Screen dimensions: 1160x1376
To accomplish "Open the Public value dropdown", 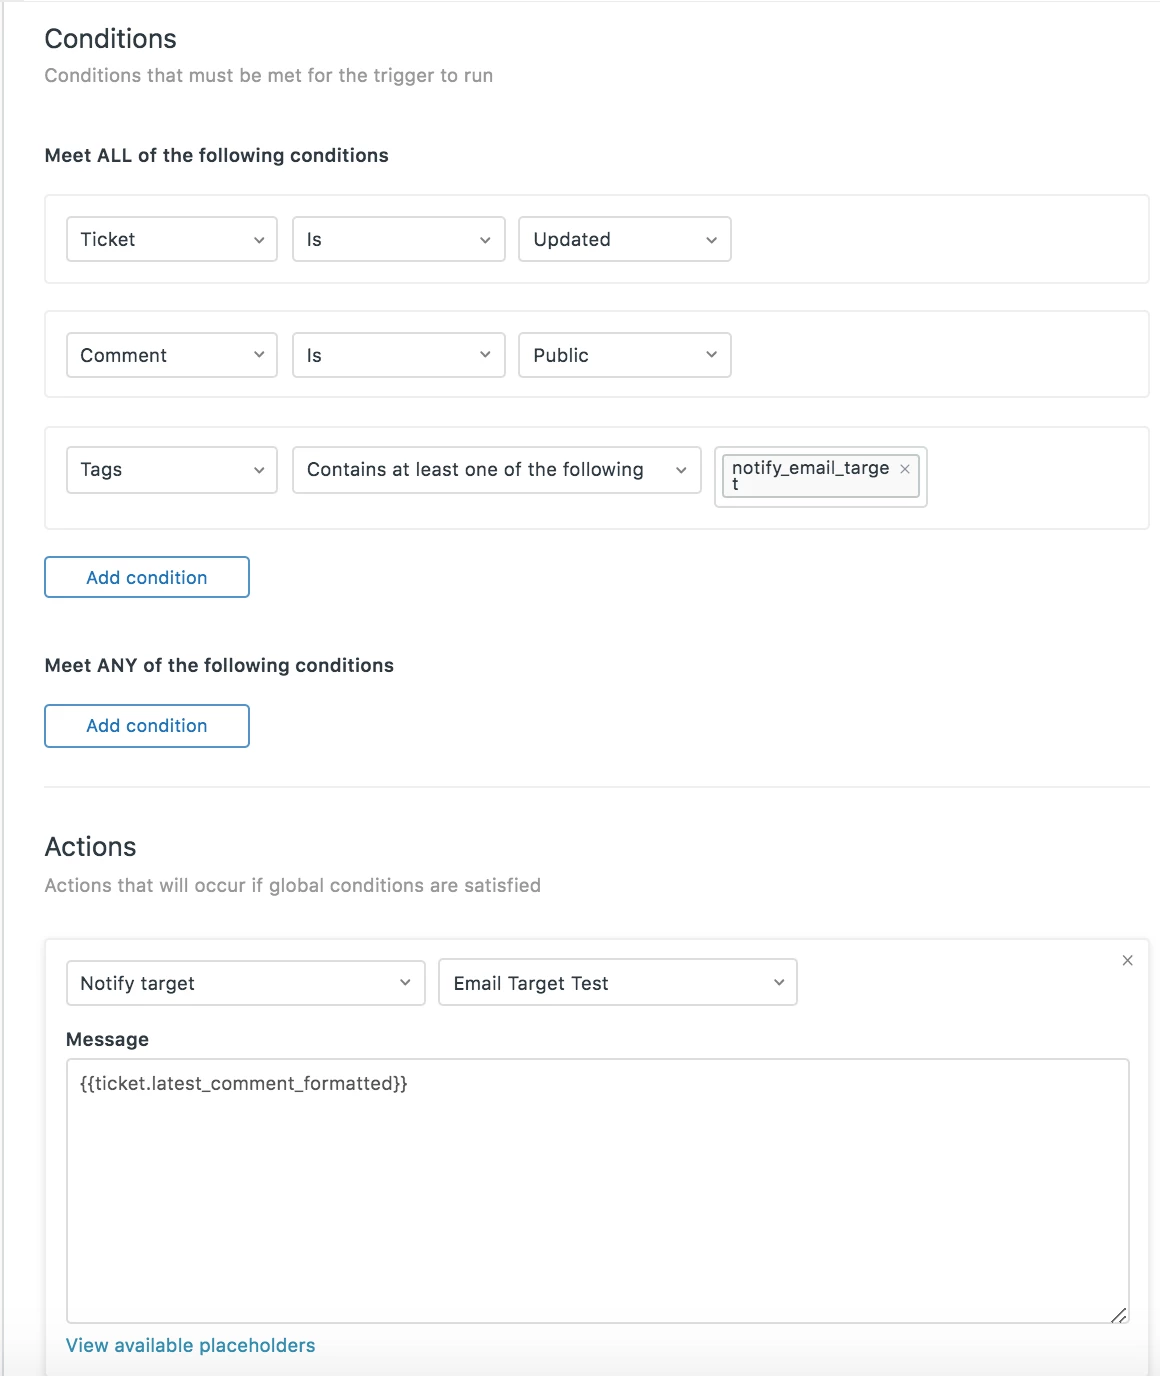I will 624,356.
